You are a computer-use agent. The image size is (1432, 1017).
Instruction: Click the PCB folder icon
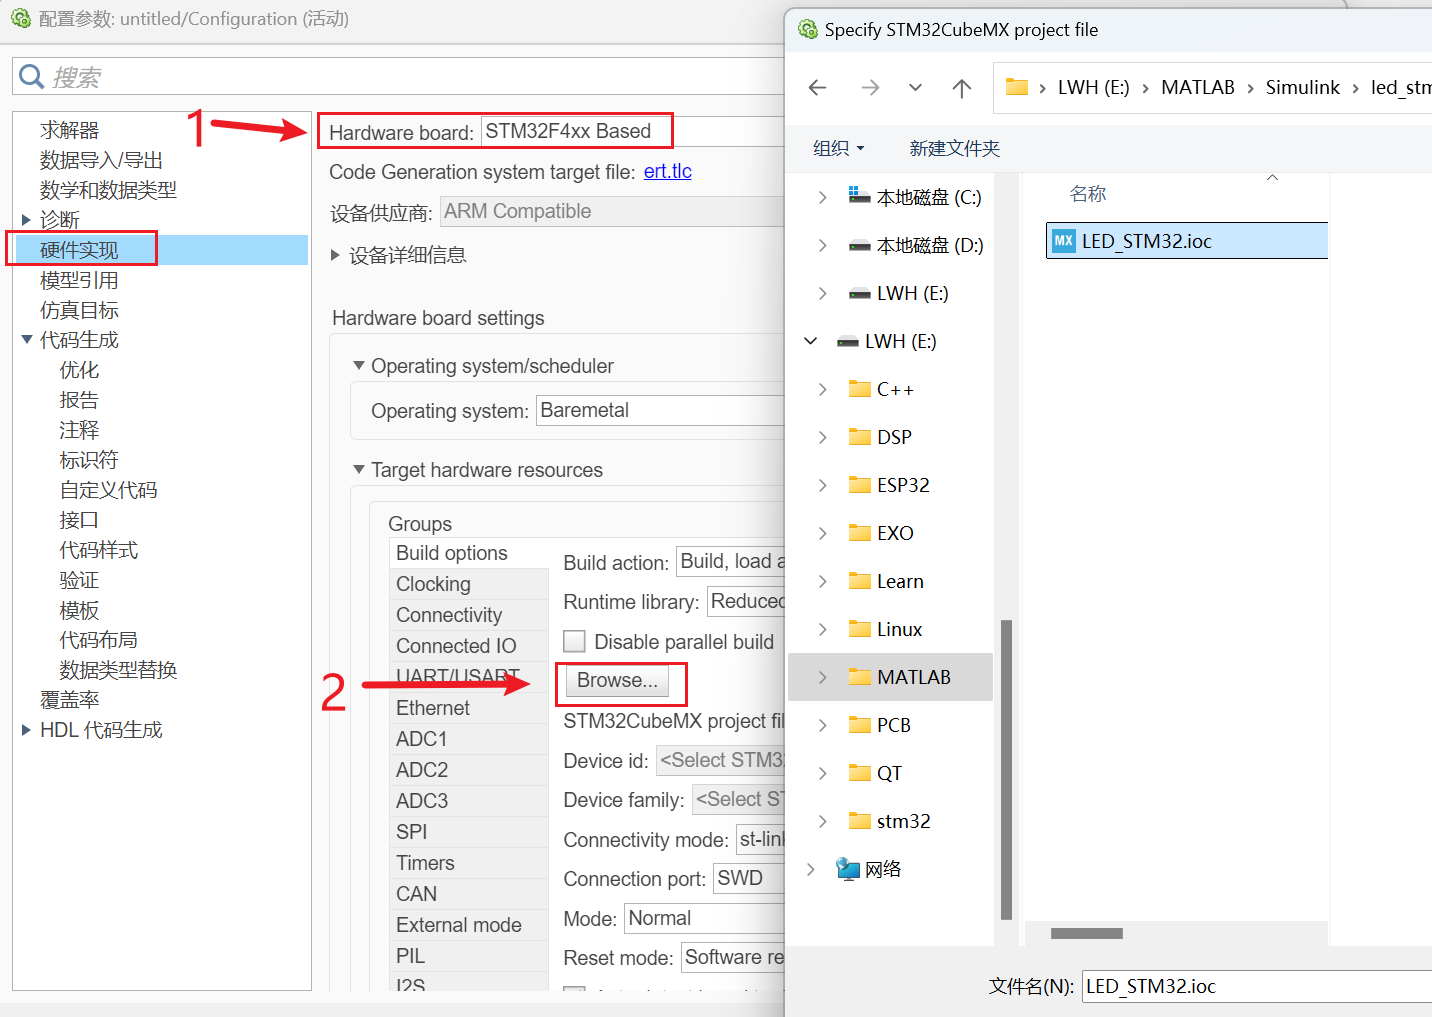coord(859,725)
